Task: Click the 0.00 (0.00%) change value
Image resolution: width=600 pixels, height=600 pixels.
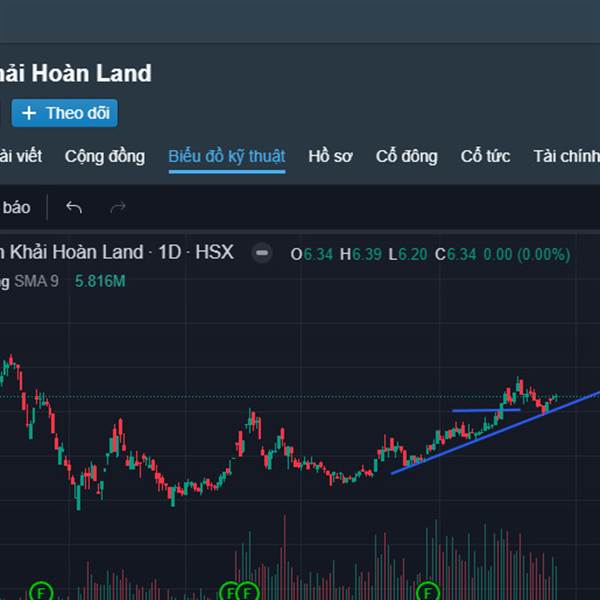Action: click(527, 254)
